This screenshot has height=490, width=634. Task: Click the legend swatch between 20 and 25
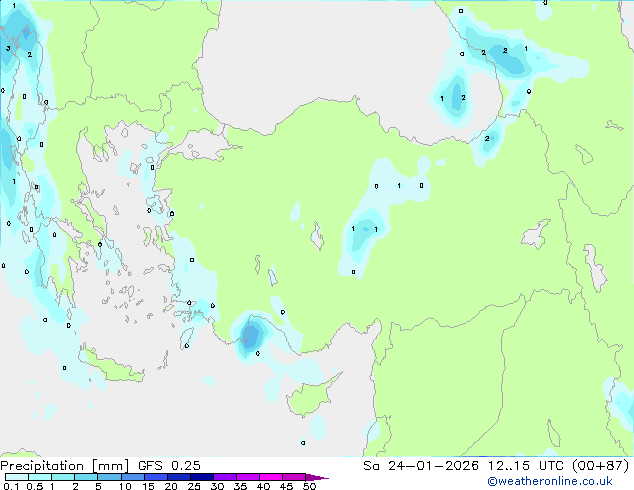179,477
